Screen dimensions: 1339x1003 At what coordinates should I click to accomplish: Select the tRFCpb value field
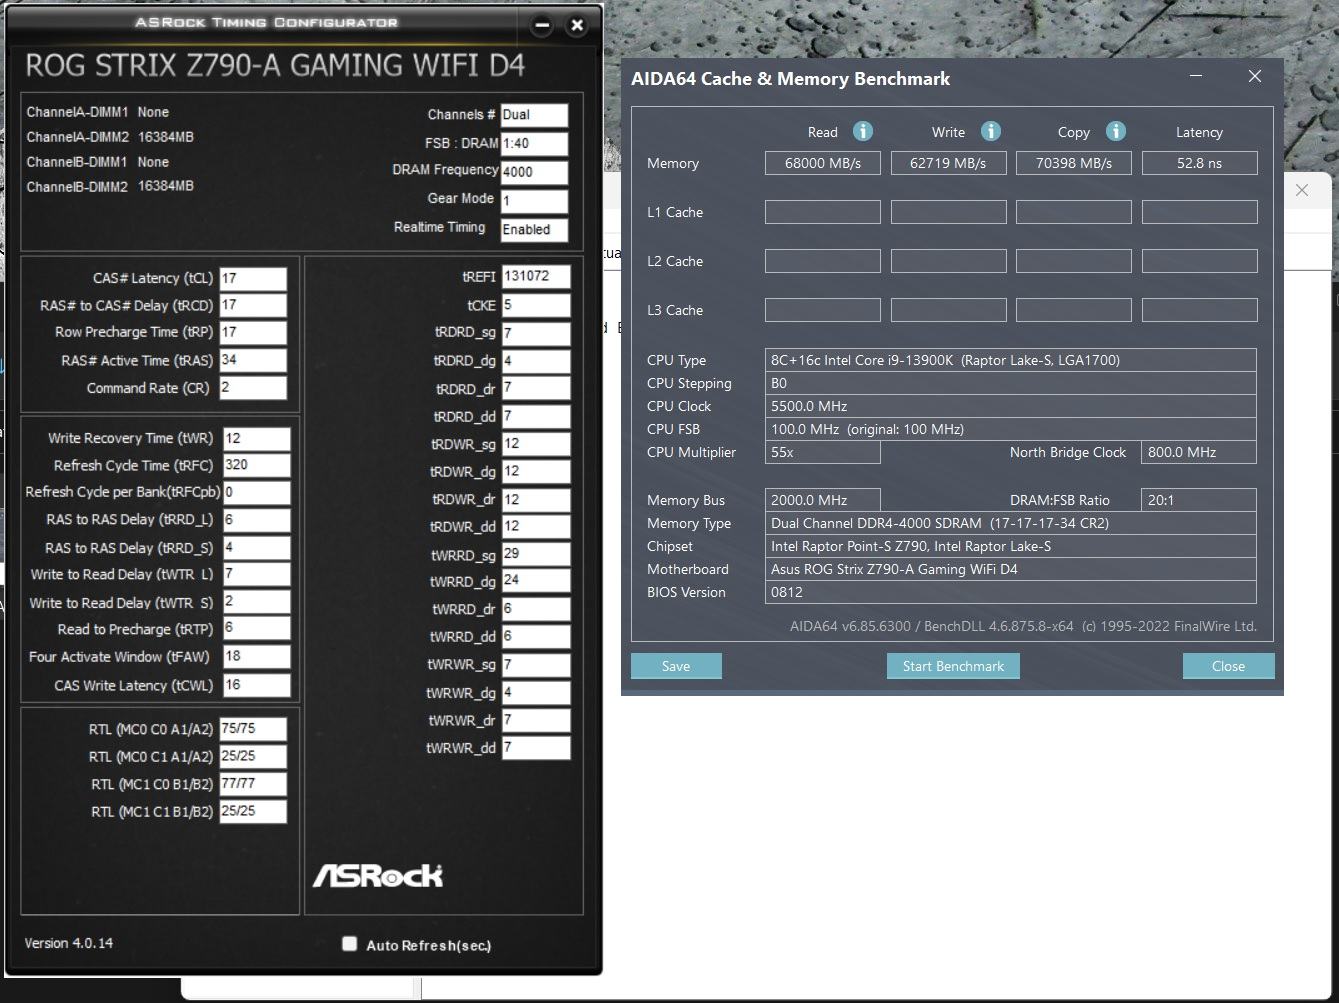(x=256, y=492)
